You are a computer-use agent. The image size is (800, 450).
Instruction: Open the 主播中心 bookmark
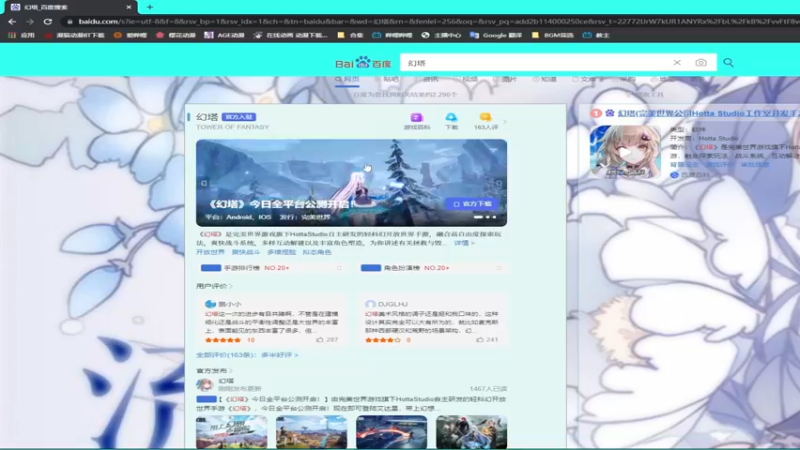point(441,35)
